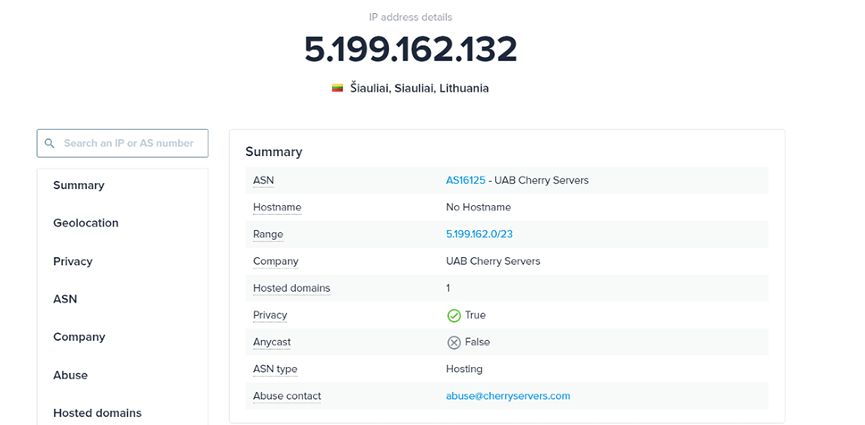This screenshot has height=425, width=865.
Task: Jump to Abuse section in sidebar
Action: [70, 375]
